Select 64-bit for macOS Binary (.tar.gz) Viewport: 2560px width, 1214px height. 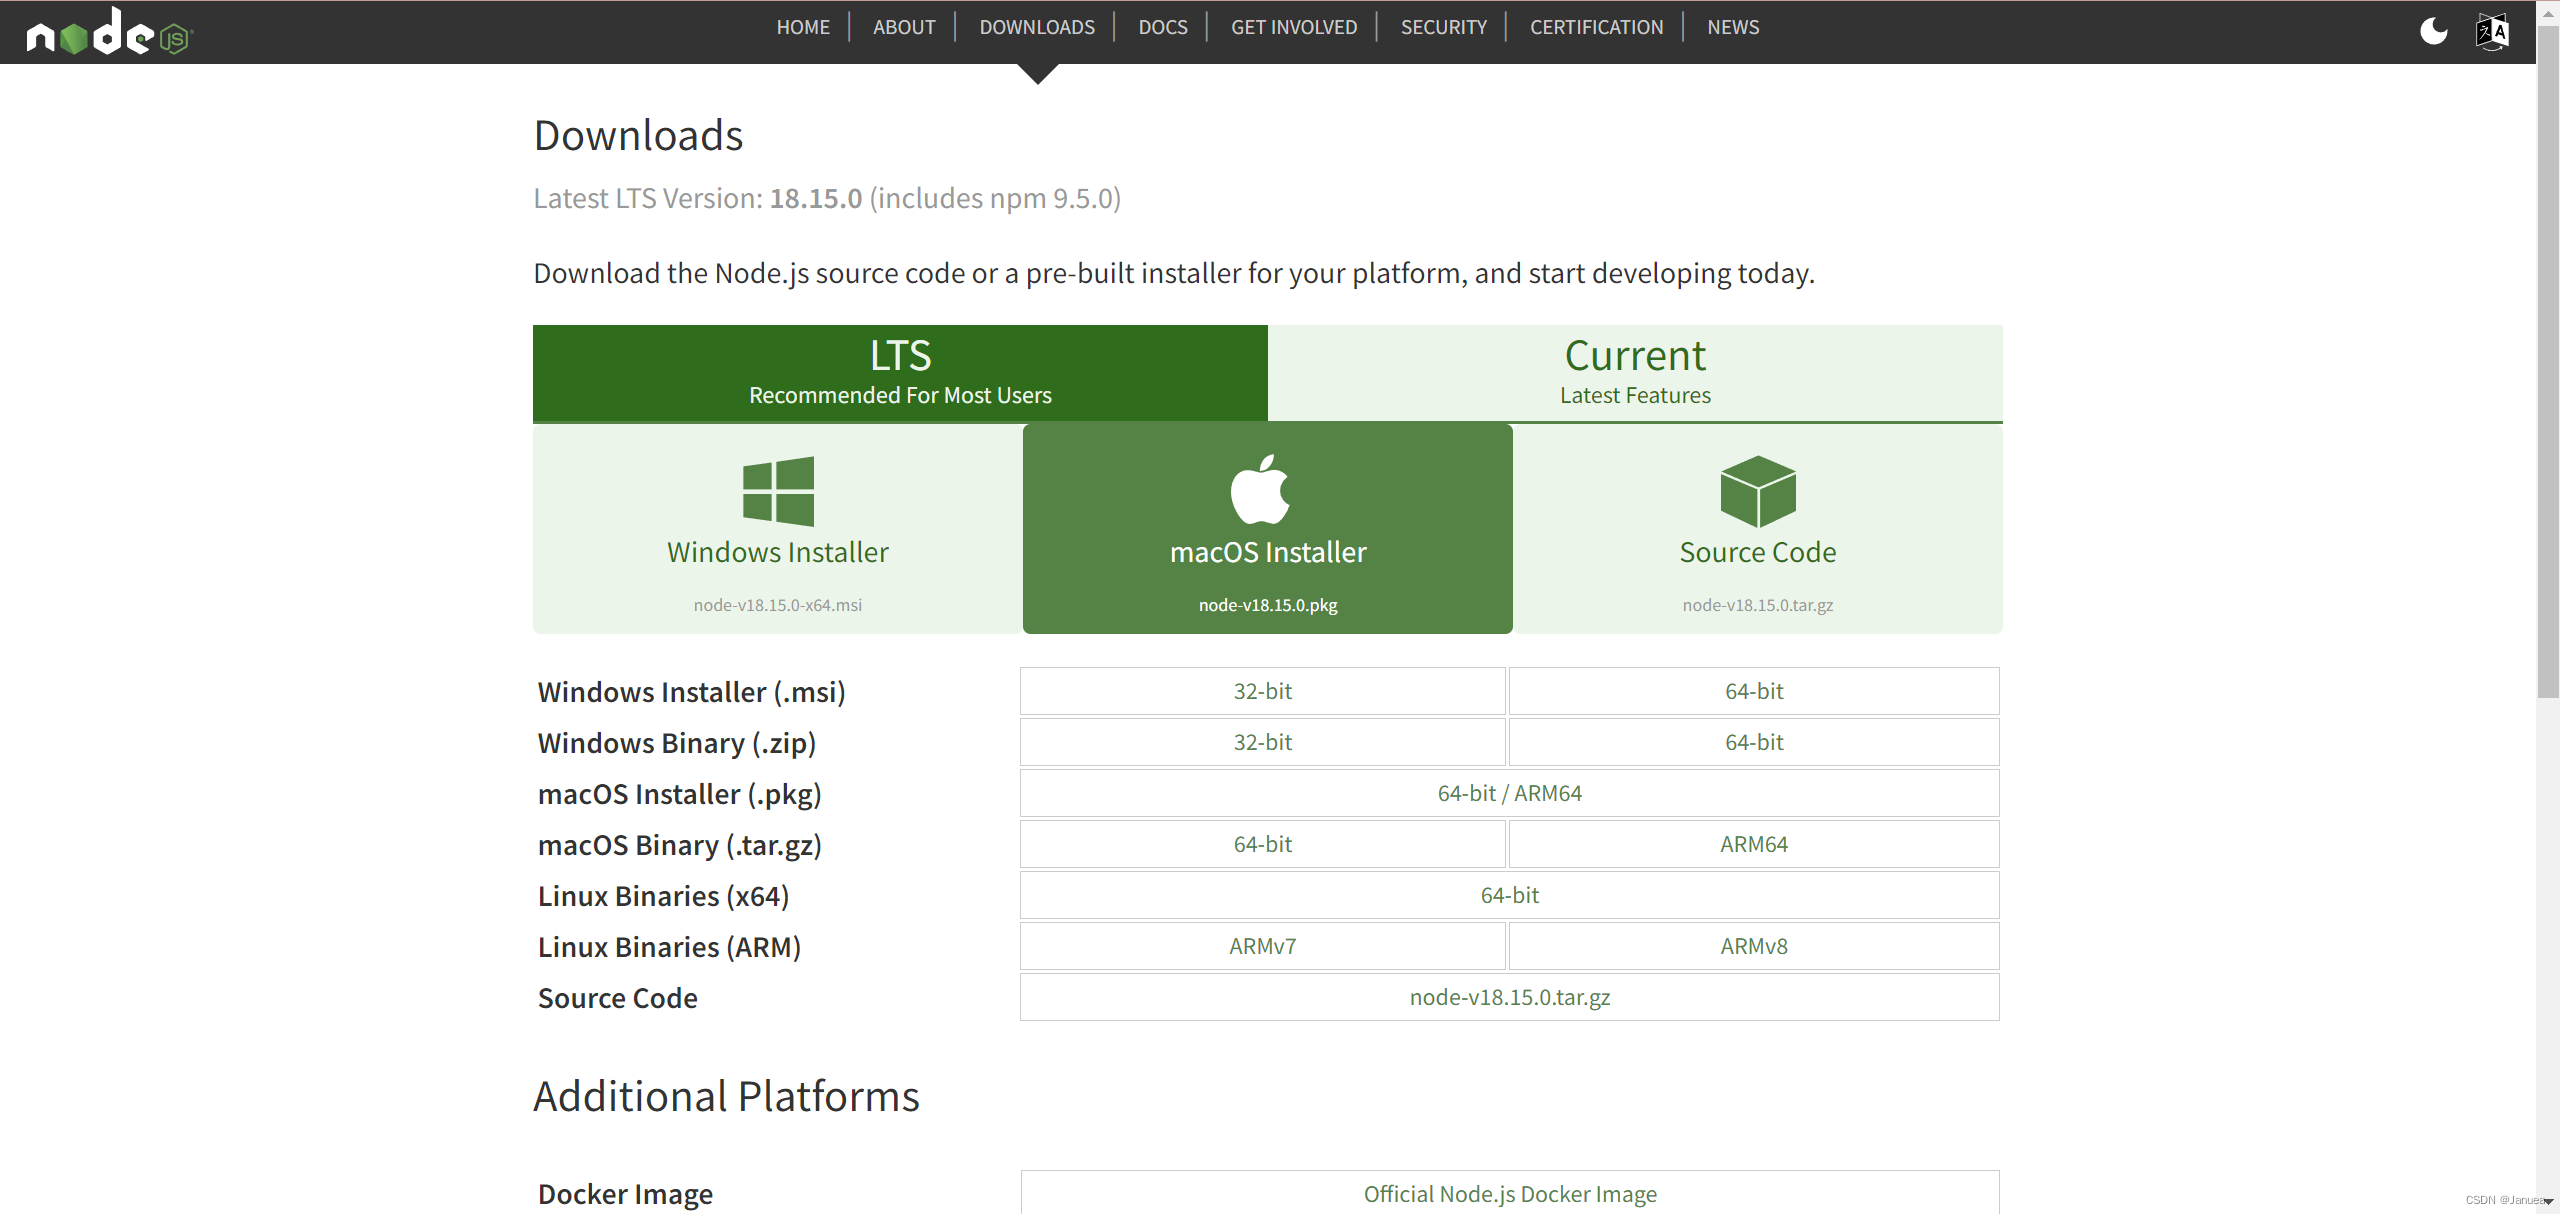click(x=1263, y=844)
